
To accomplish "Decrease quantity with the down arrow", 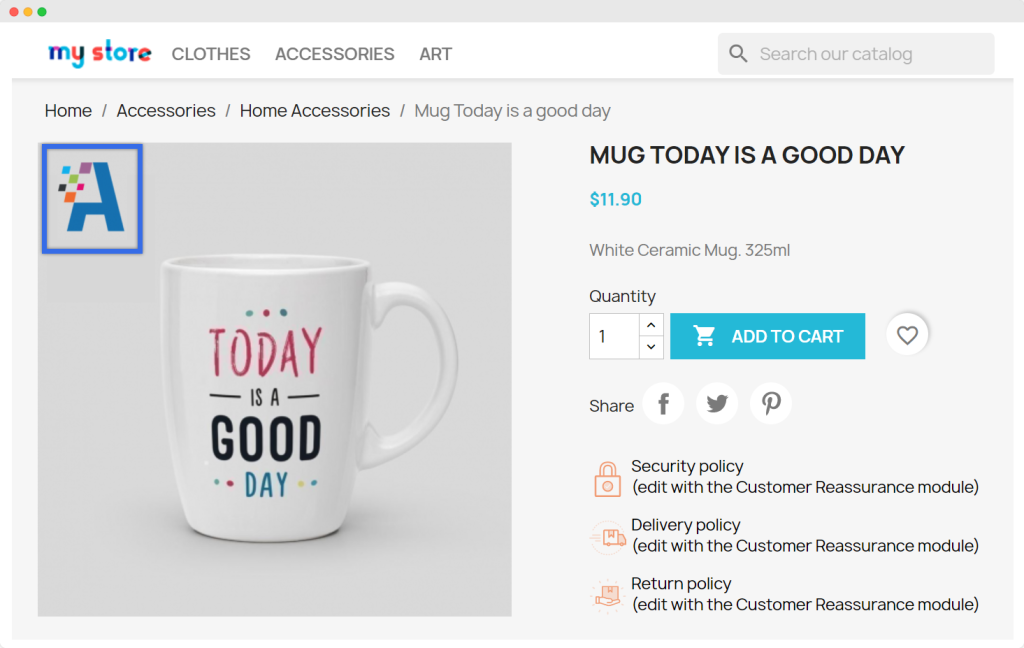I will pyautogui.click(x=651, y=347).
